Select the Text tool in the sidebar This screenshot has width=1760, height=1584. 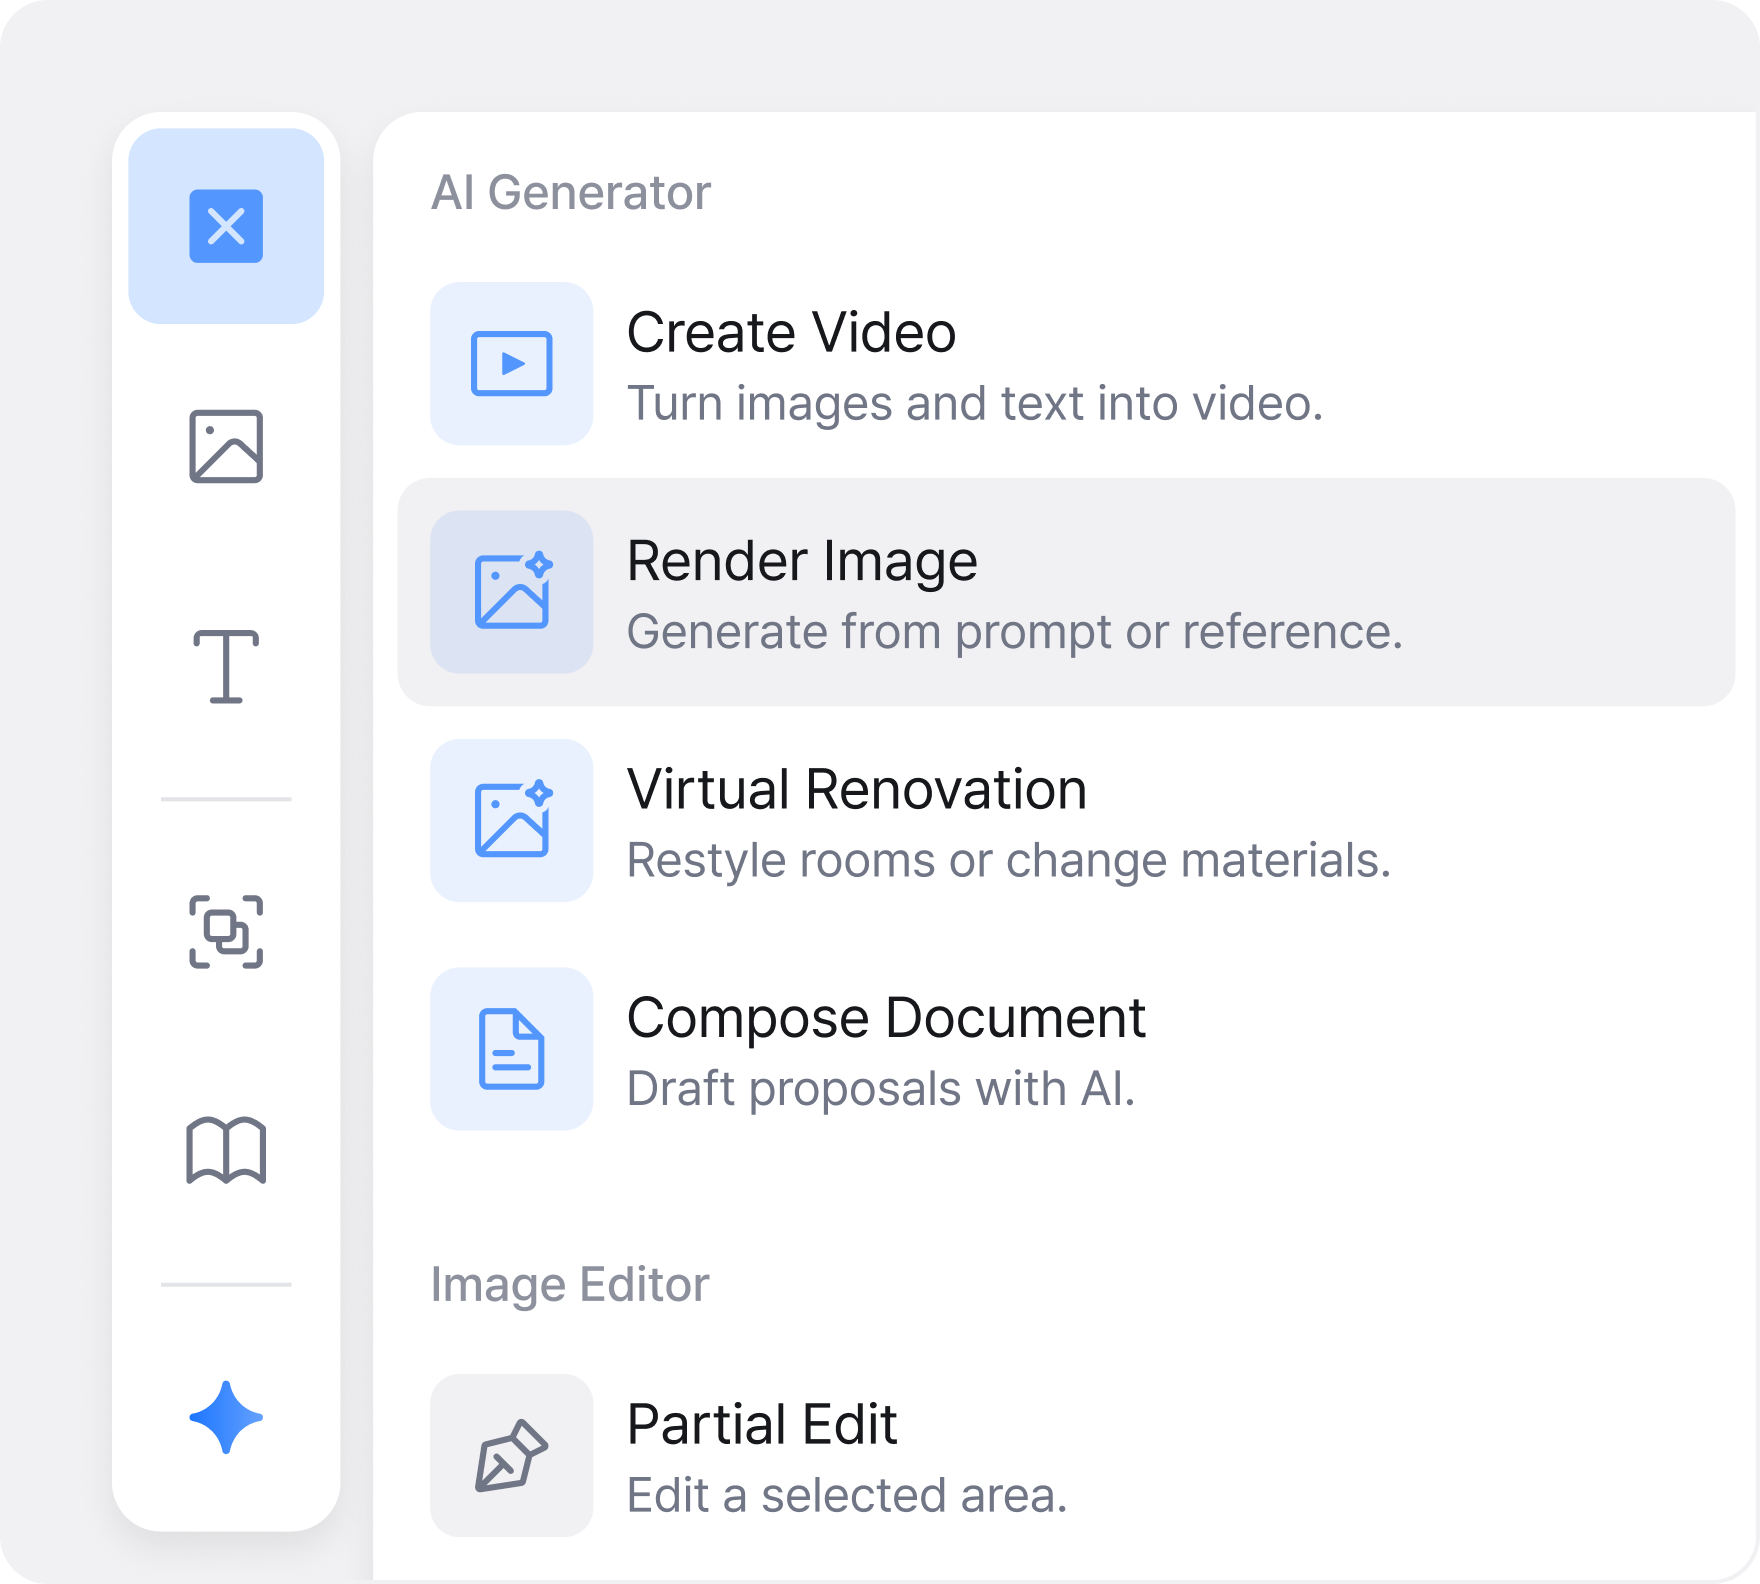226,666
